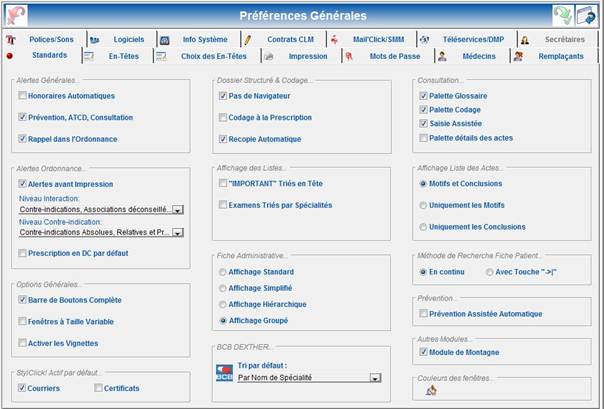Uncheck Prévention, ATCD, Consultation
This screenshot has width=604, height=409.
point(22,117)
